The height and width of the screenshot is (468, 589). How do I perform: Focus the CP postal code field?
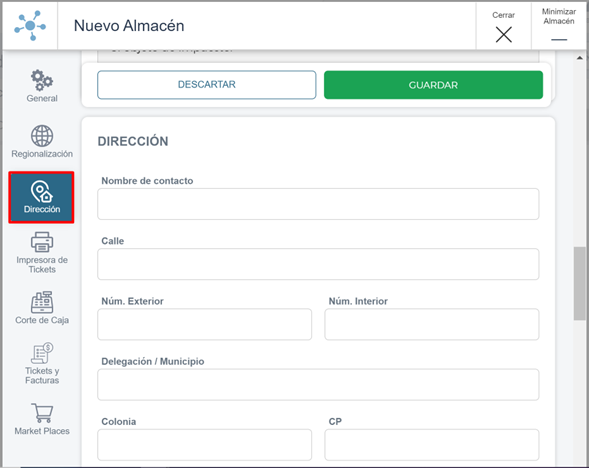coord(432,445)
